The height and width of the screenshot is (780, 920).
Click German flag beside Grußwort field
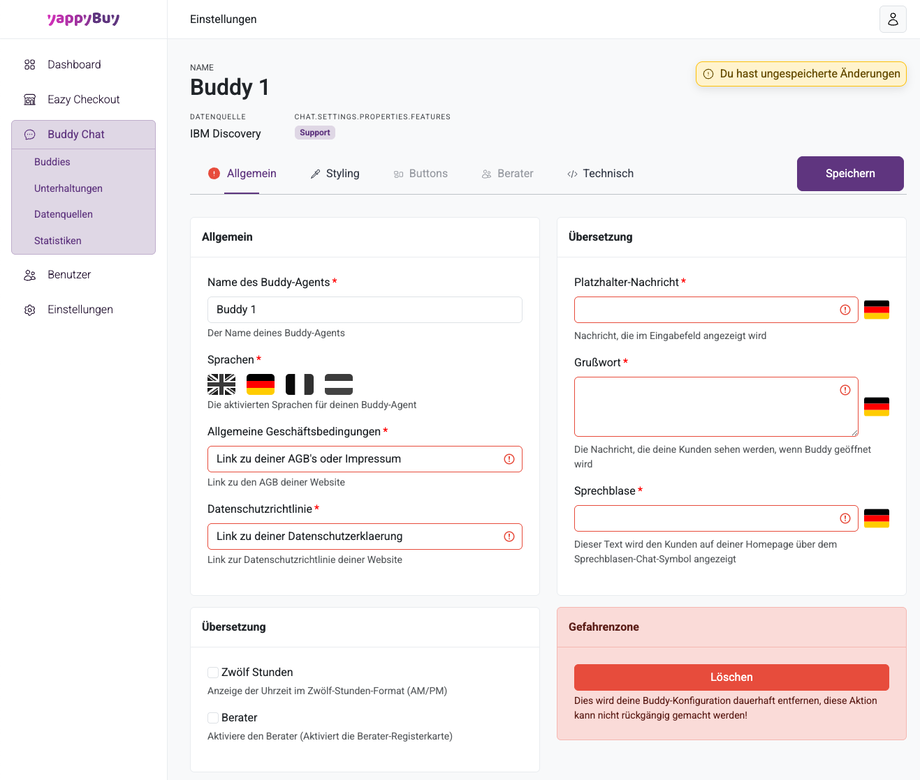(x=876, y=407)
